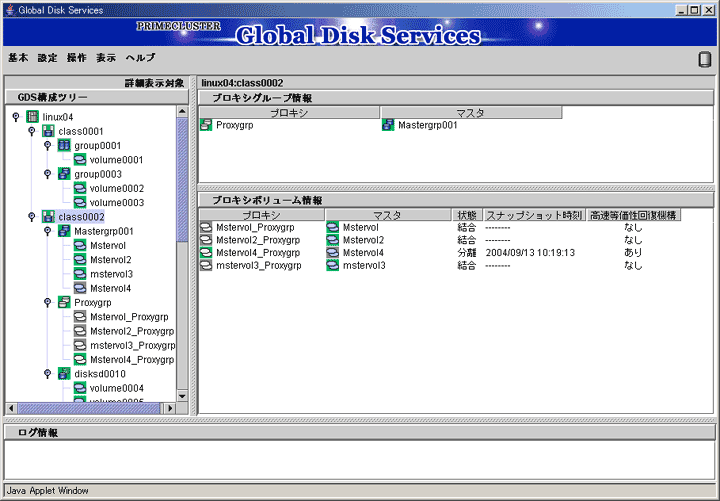720x501 pixels.
Task: Click the class0002 class icon in tree
Action: (x=48, y=216)
